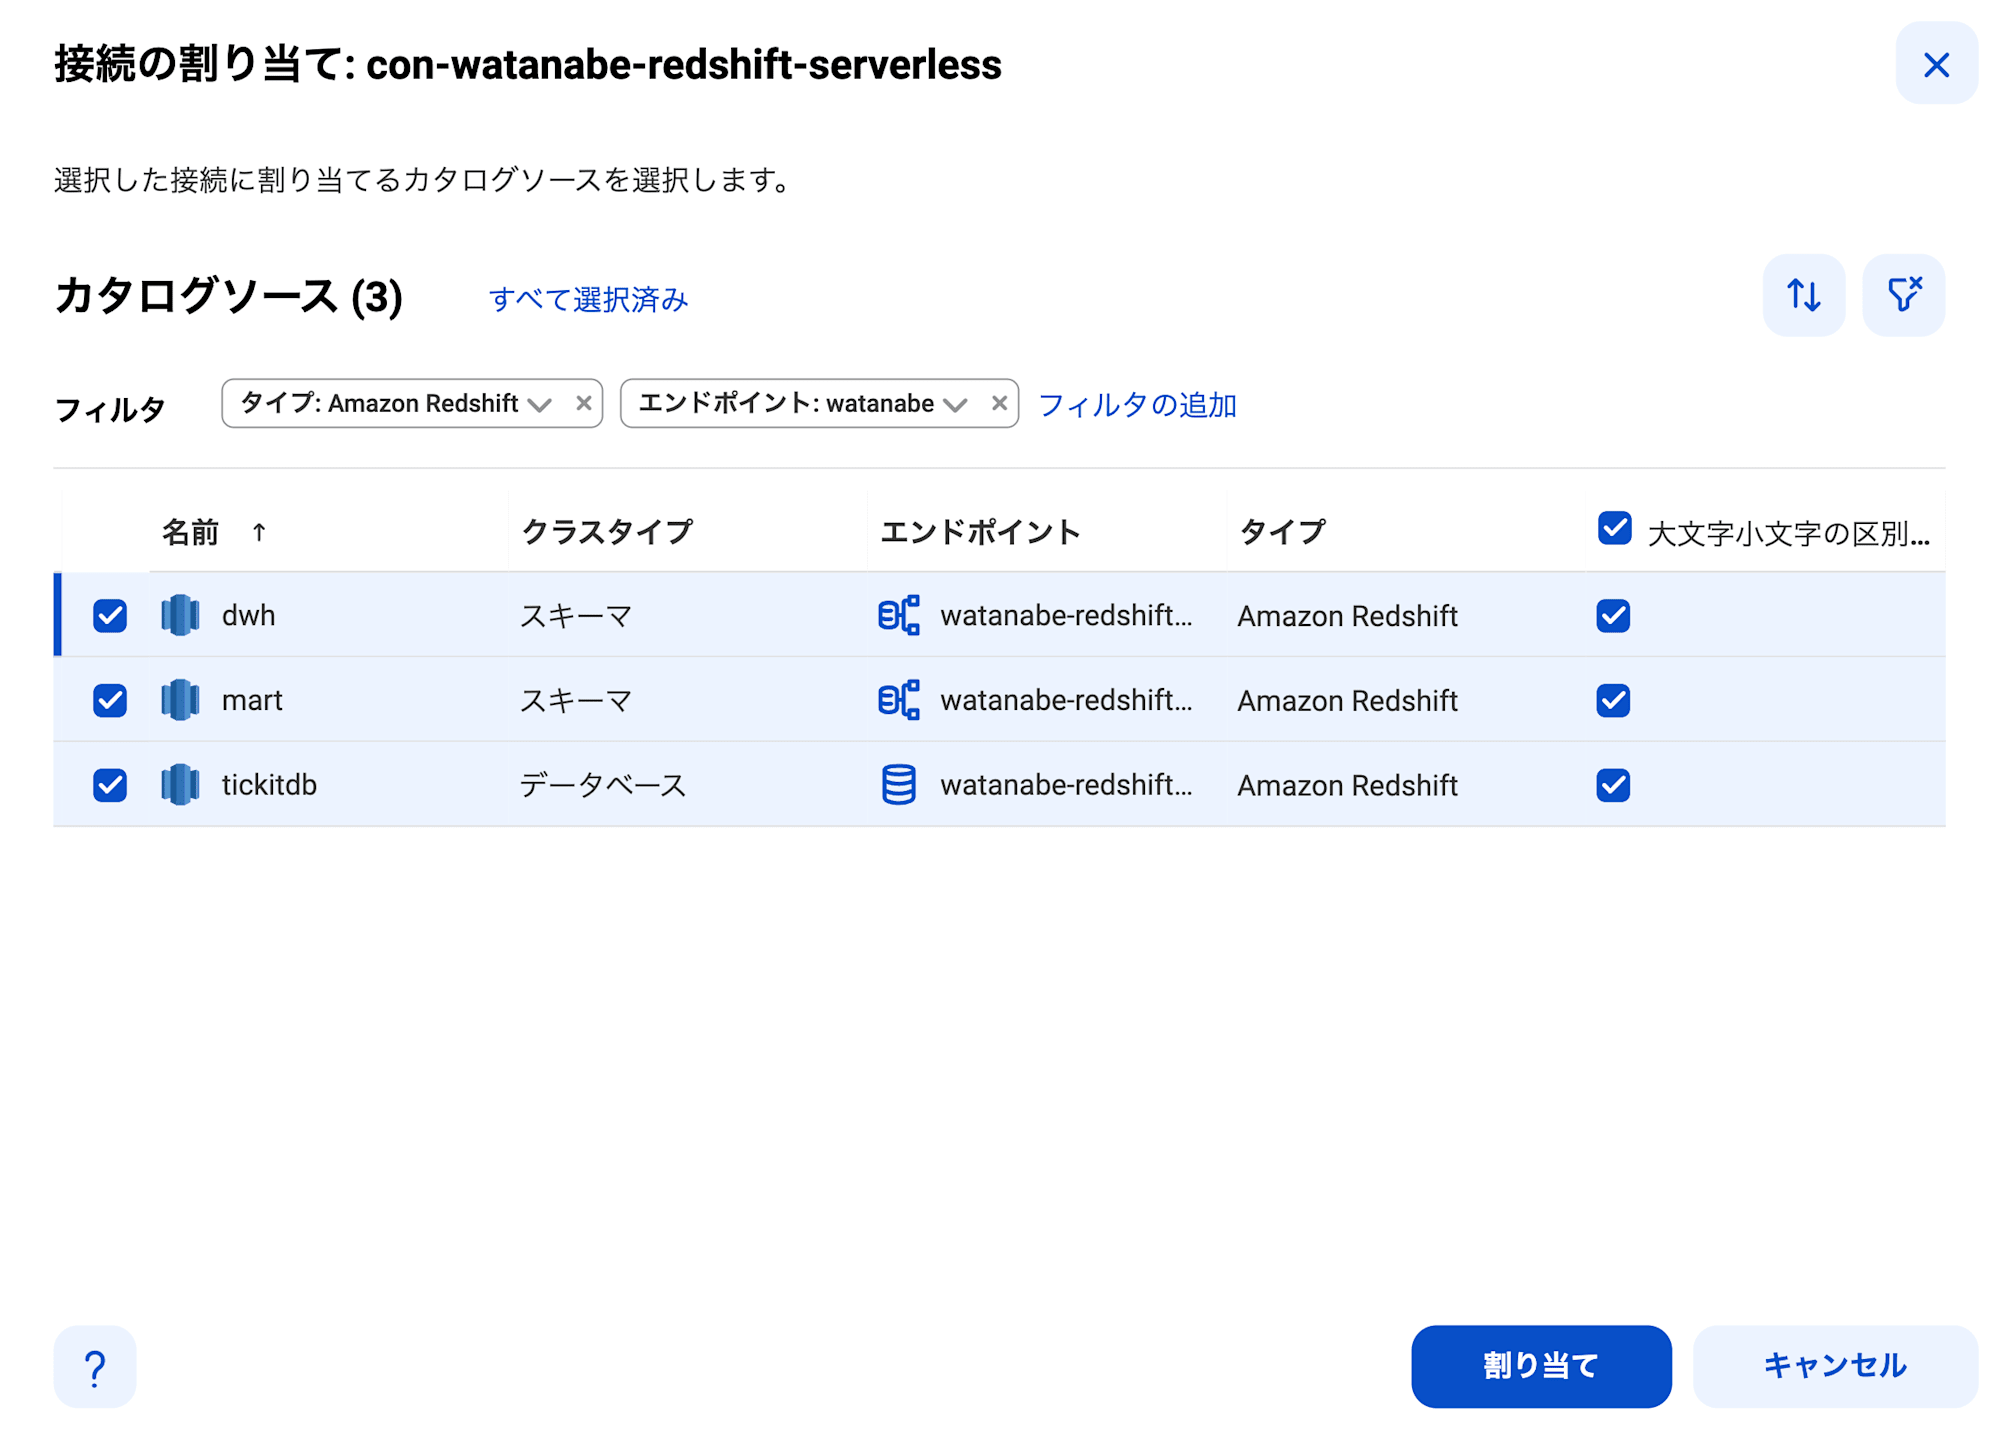Screen dimensions: 2000x1432
Task: Expand the エンドポイント: watanabe filter dropdown
Action: click(x=955, y=404)
